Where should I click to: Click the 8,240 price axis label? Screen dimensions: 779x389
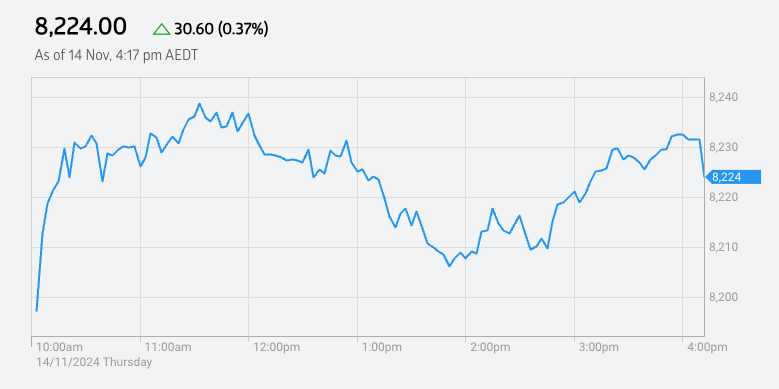coord(723,97)
